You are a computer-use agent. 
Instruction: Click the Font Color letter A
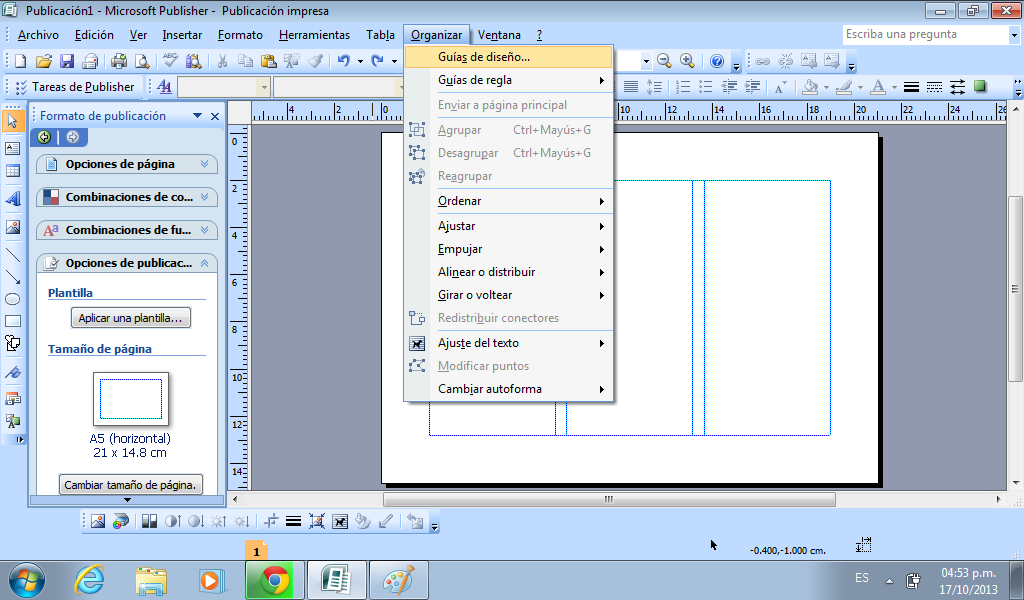coord(878,87)
